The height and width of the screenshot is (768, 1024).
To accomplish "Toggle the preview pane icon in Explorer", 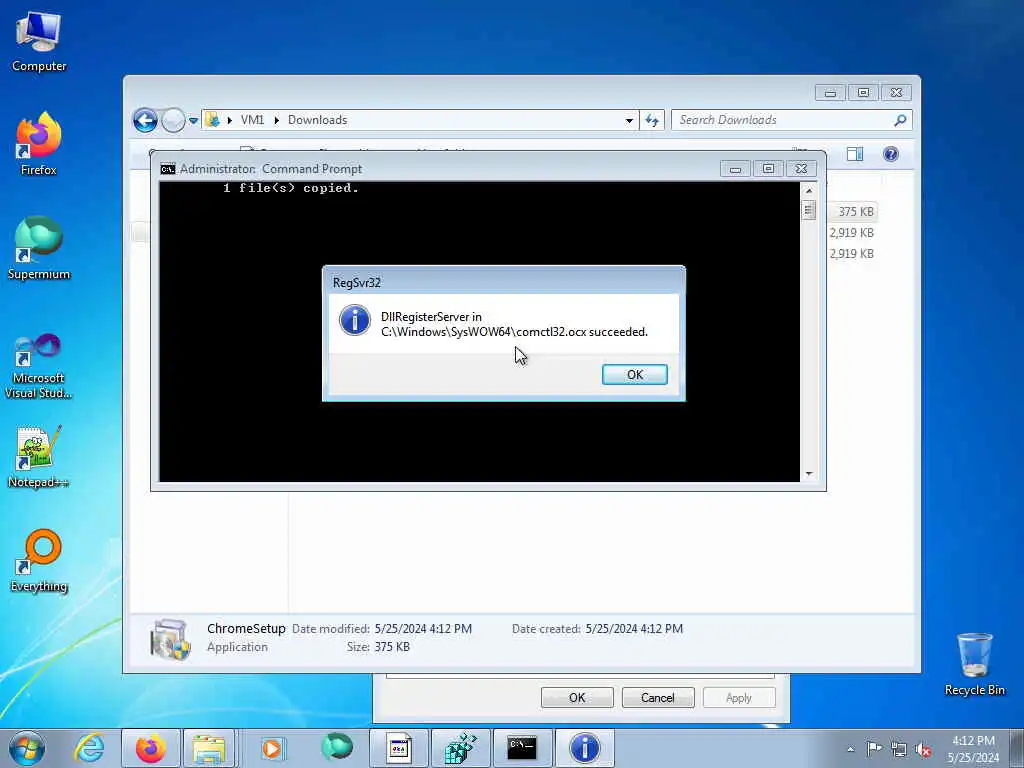I will 854,154.
